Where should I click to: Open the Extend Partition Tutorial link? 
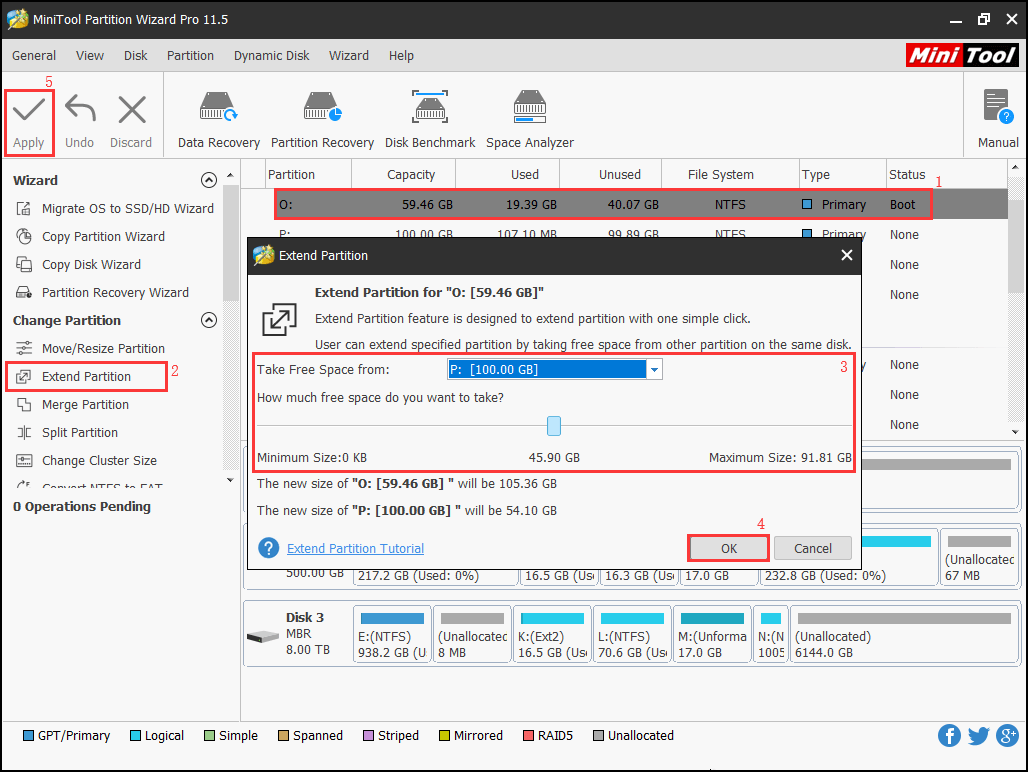click(355, 549)
